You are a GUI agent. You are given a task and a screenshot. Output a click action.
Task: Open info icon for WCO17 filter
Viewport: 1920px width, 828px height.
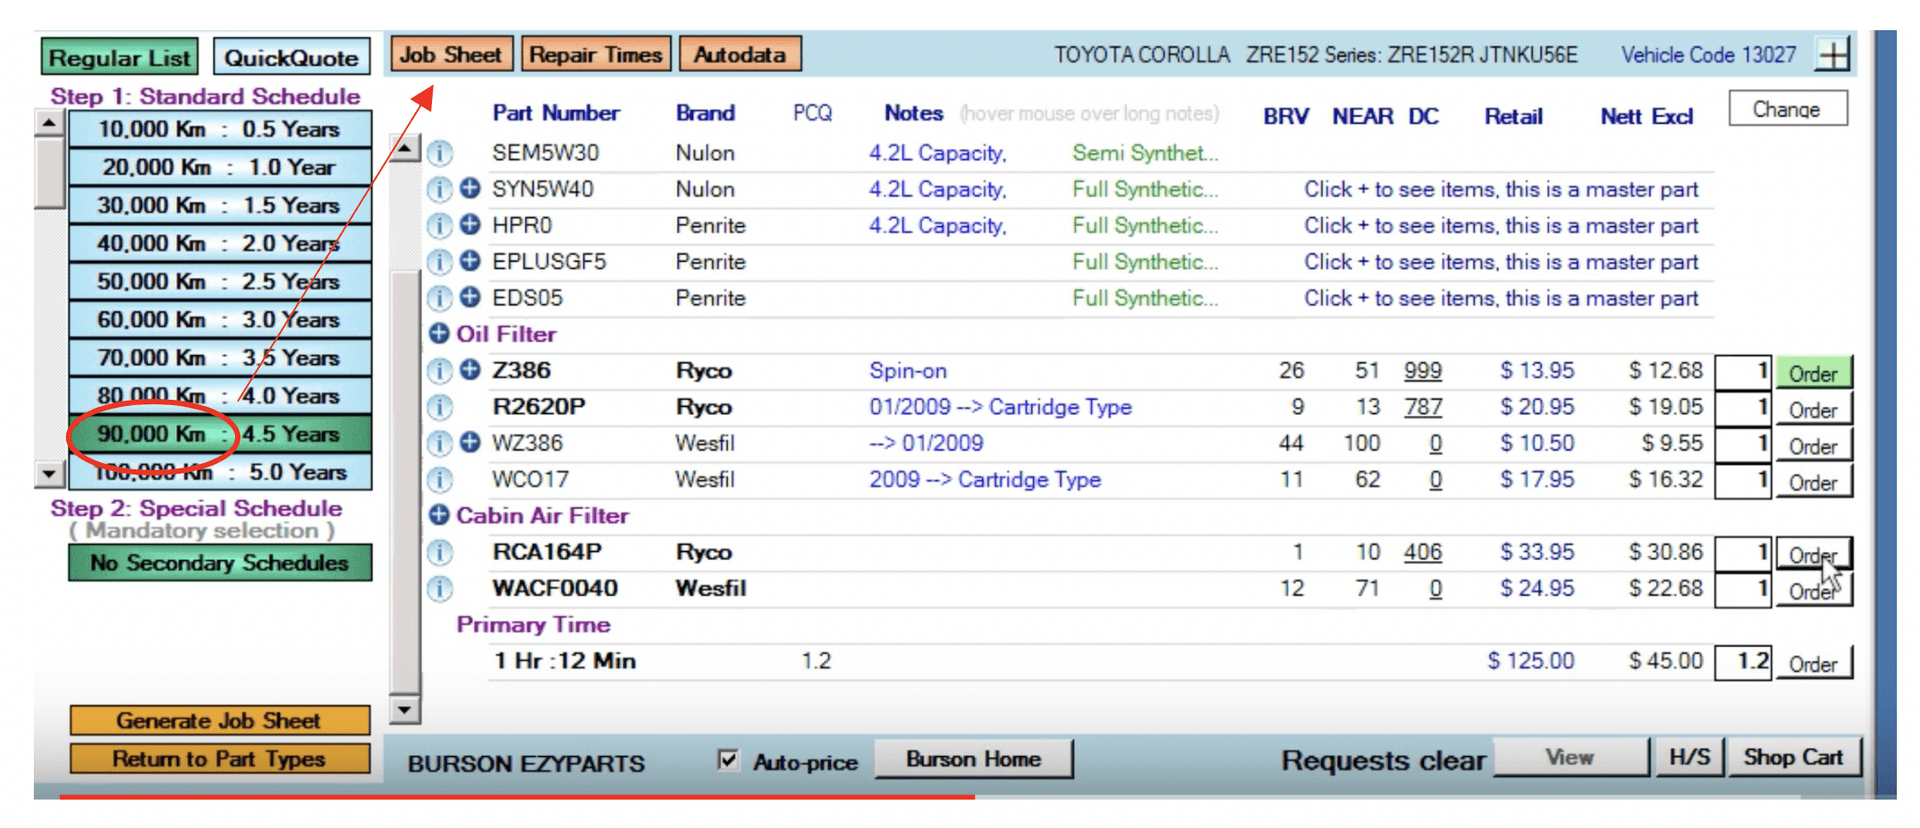pos(440,480)
